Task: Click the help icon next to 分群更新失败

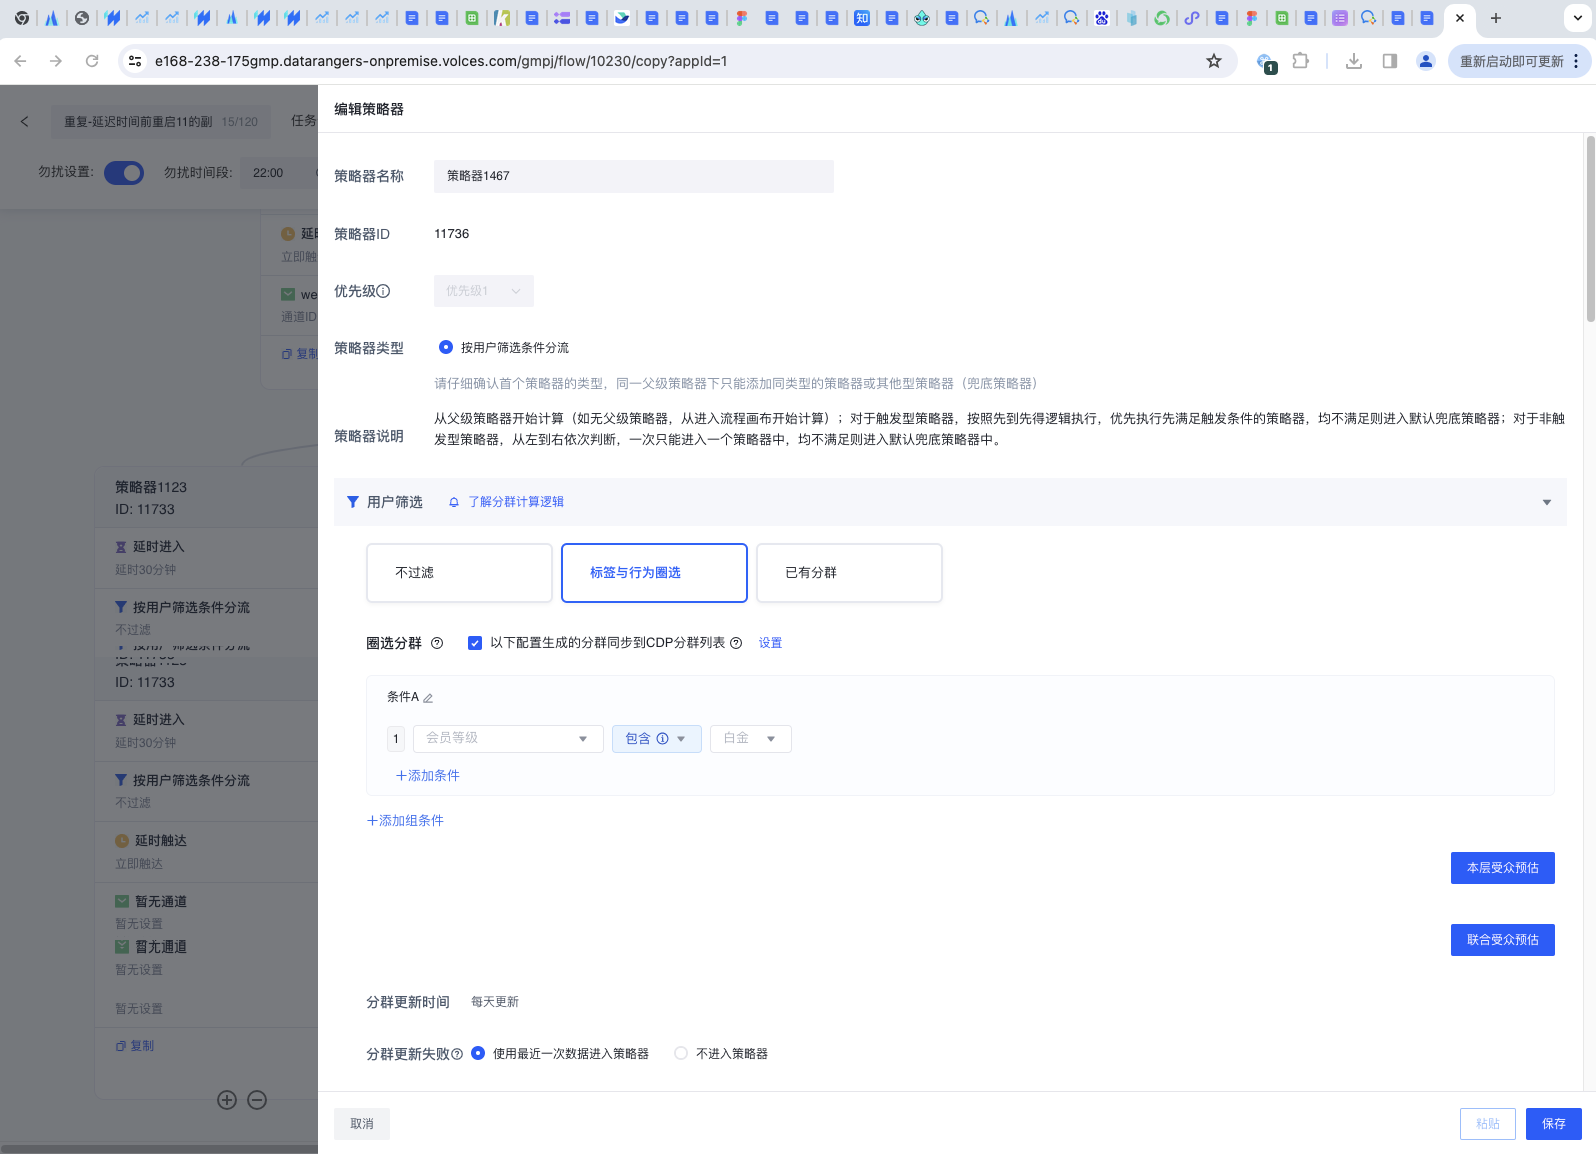Action: (457, 1054)
